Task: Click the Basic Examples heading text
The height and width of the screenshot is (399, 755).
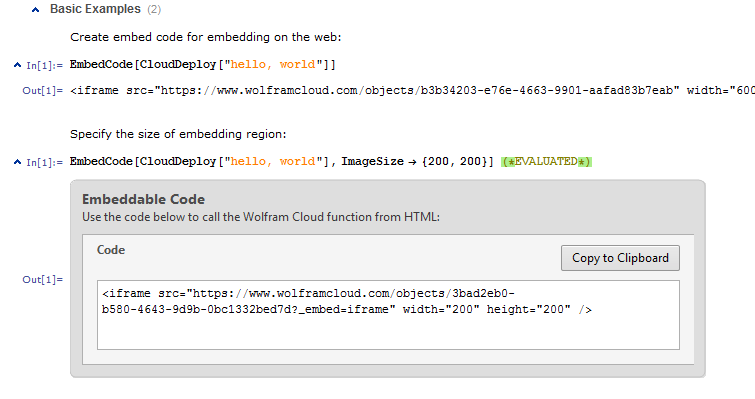Action: pyautogui.click(x=95, y=9)
